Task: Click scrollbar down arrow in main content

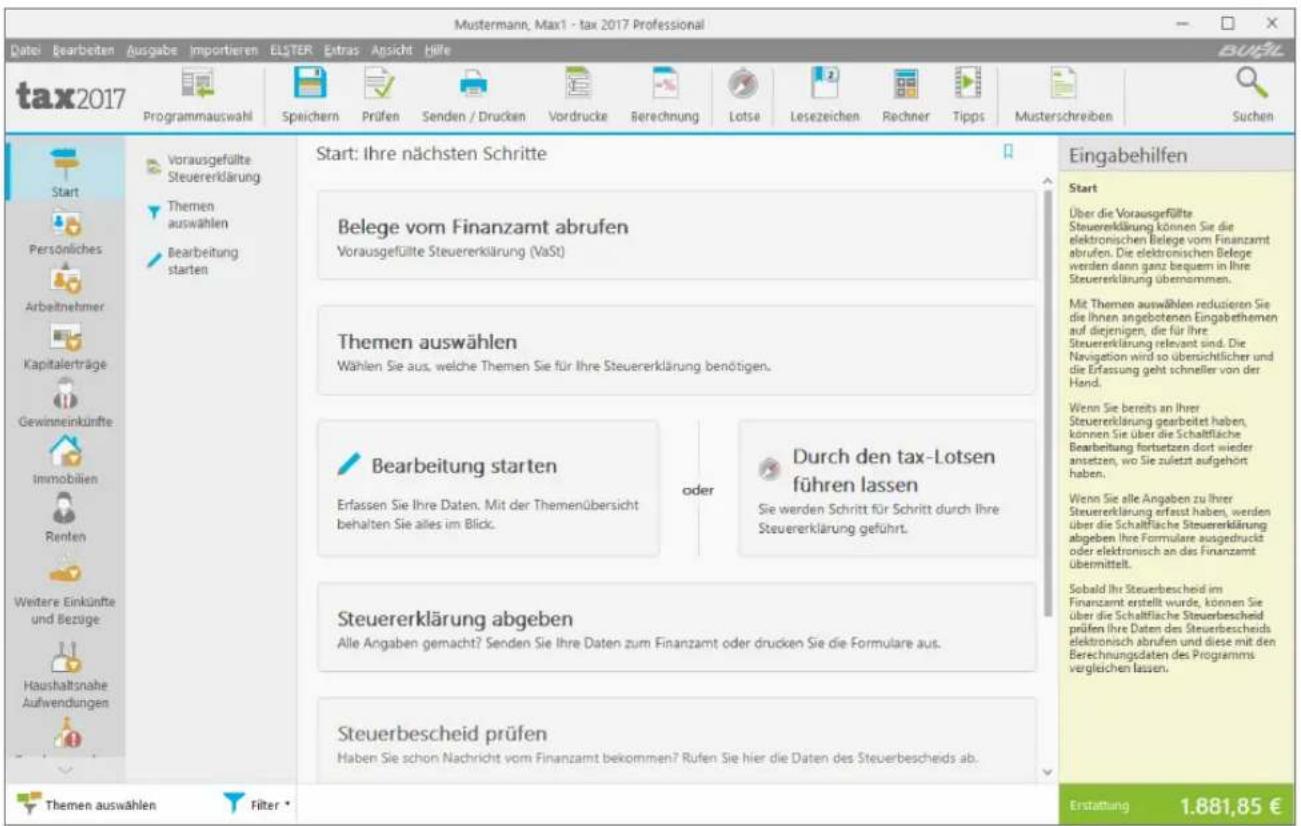Action: coord(1048,772)
